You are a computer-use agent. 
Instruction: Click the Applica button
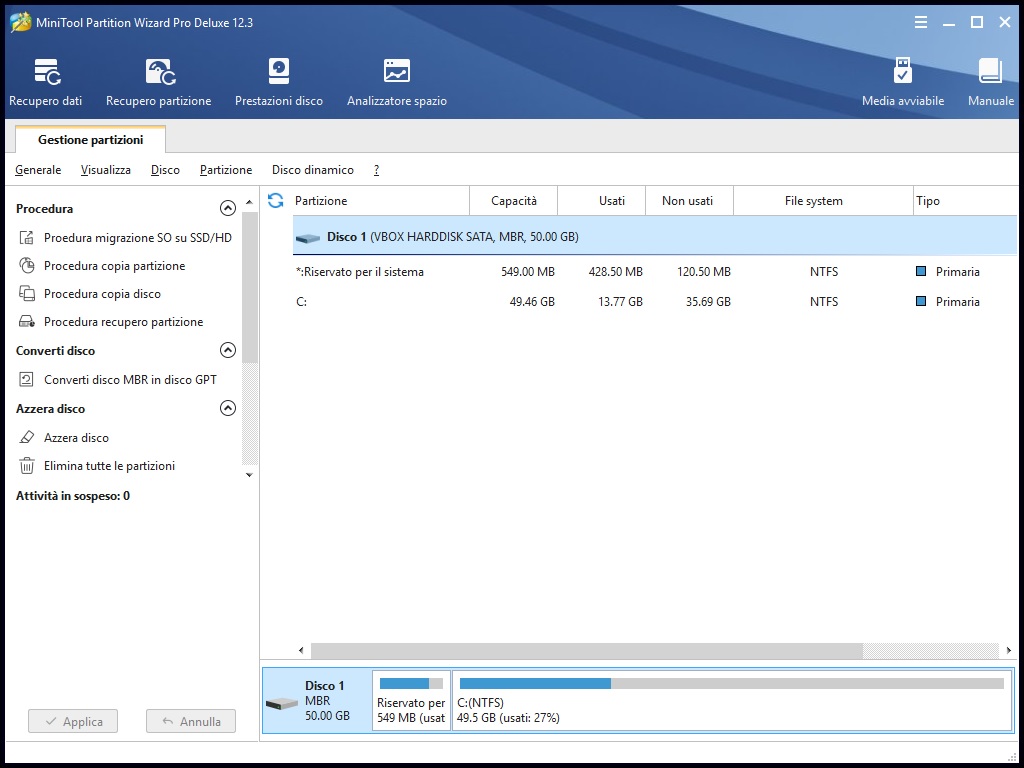pyautogui.click(x=73, y=721)
